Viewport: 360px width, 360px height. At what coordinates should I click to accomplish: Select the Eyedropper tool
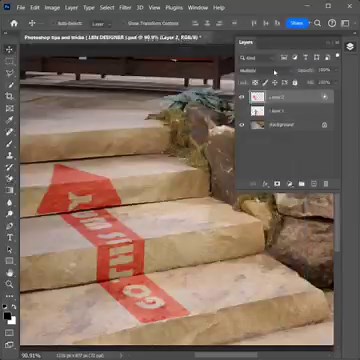click(x=9, y=120)
